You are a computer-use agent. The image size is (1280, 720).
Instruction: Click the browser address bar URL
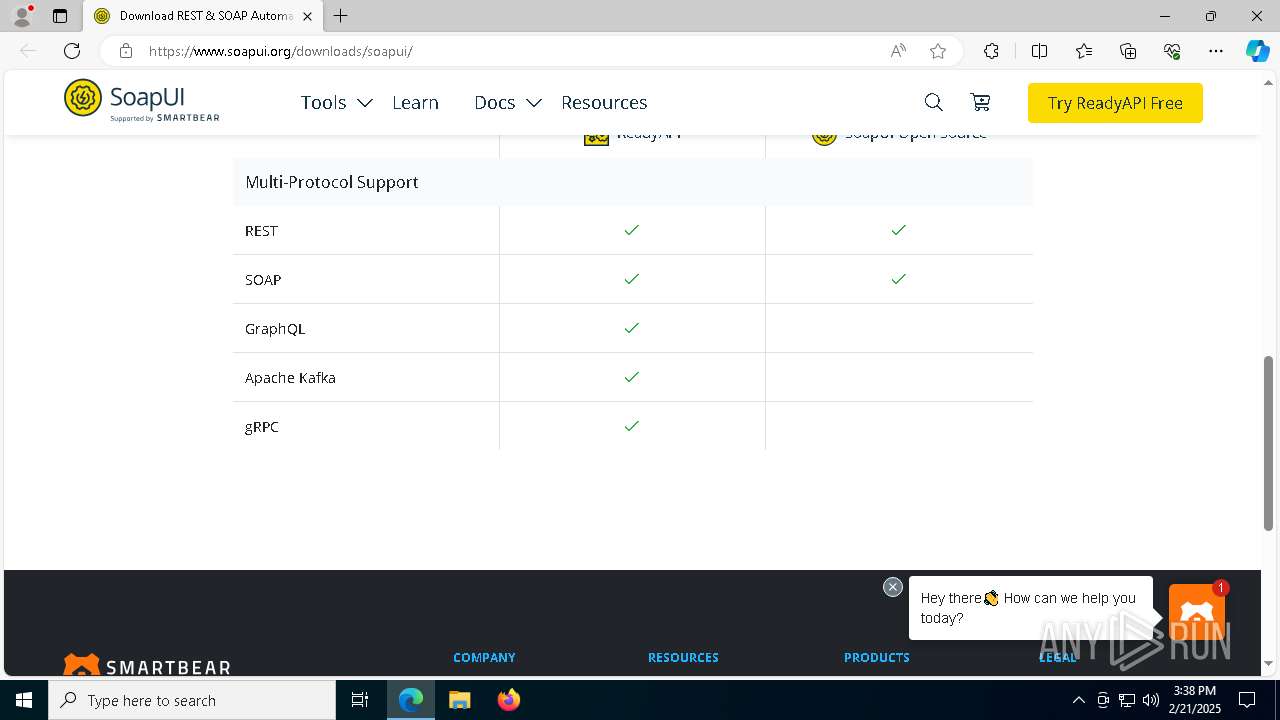click(280, 51)
